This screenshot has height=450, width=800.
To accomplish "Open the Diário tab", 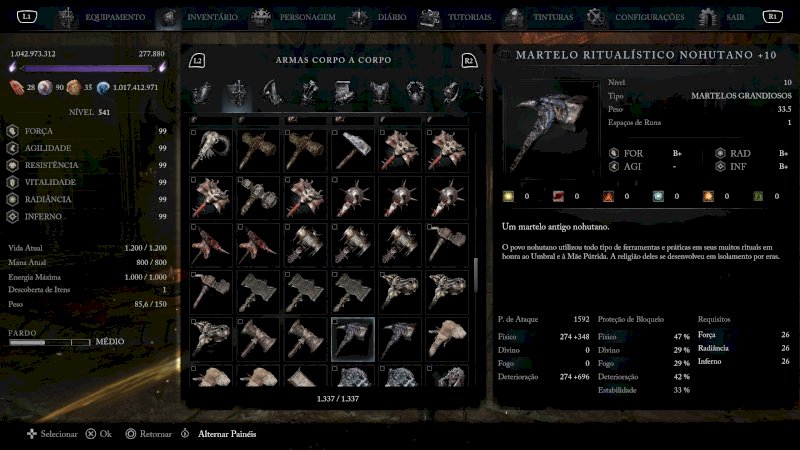I will (392, 17).
